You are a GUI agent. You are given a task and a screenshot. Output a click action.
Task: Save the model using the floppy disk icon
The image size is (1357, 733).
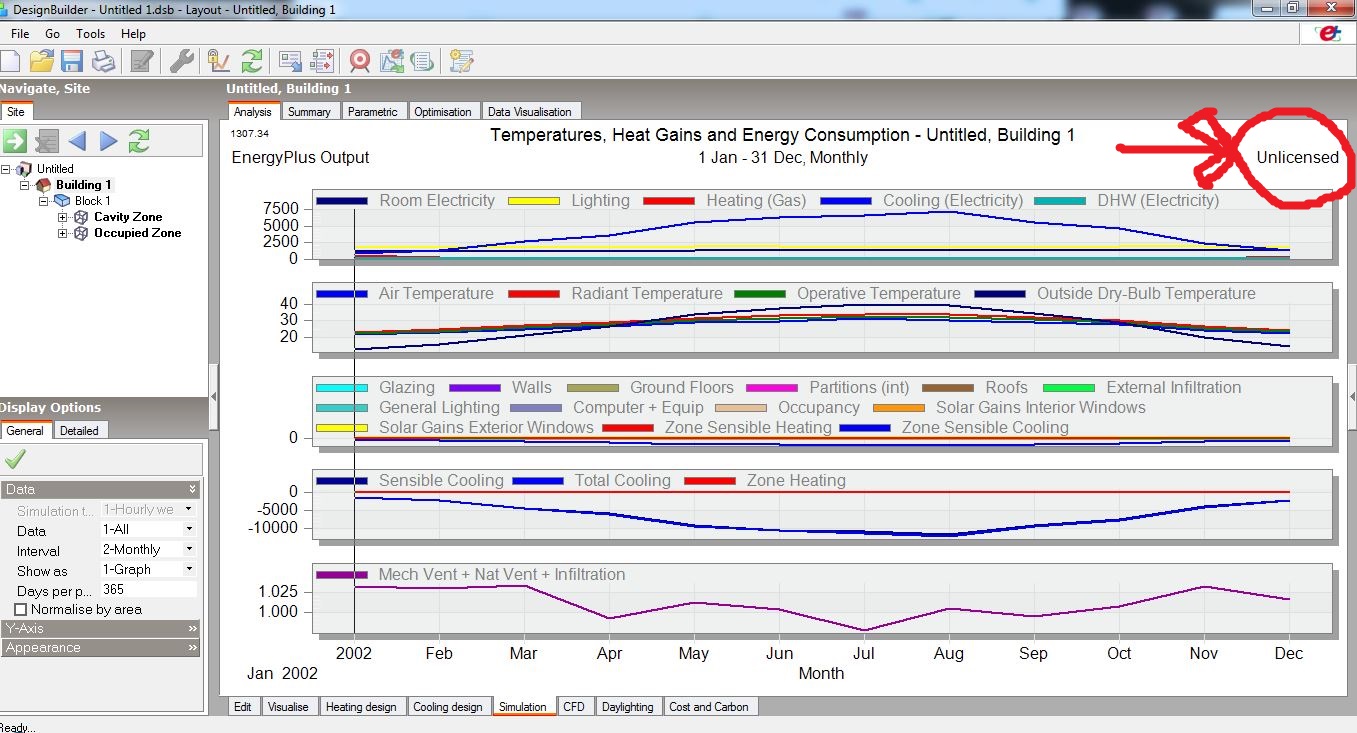[72, 61]
